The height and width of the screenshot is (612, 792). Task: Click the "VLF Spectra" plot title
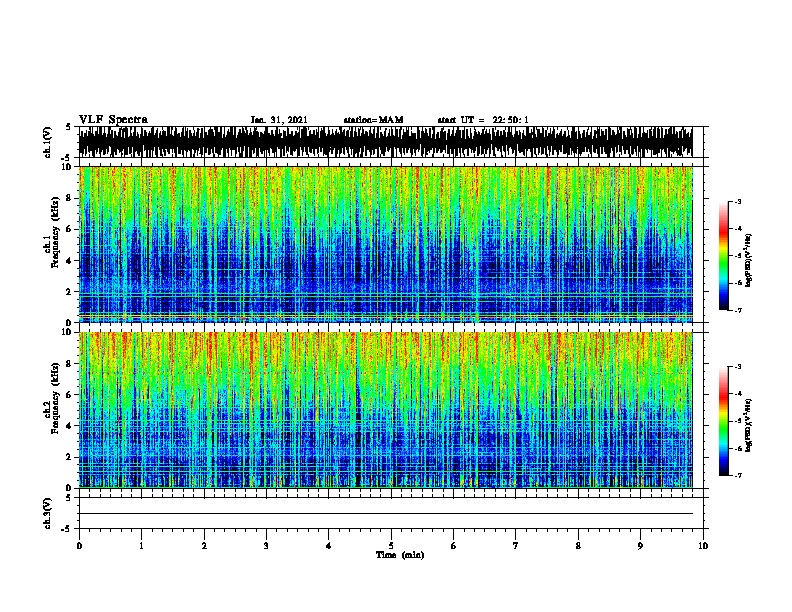pos(113,120)
